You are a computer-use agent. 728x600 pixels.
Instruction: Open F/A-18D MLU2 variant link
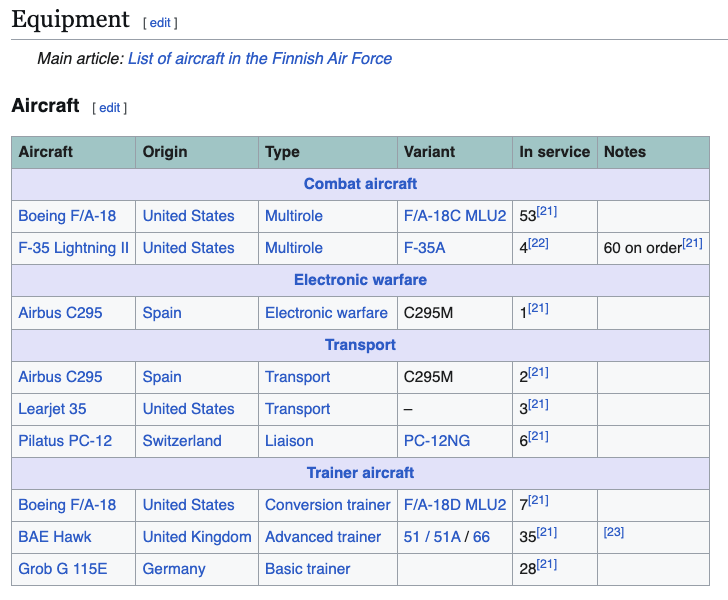coord(455,505)
